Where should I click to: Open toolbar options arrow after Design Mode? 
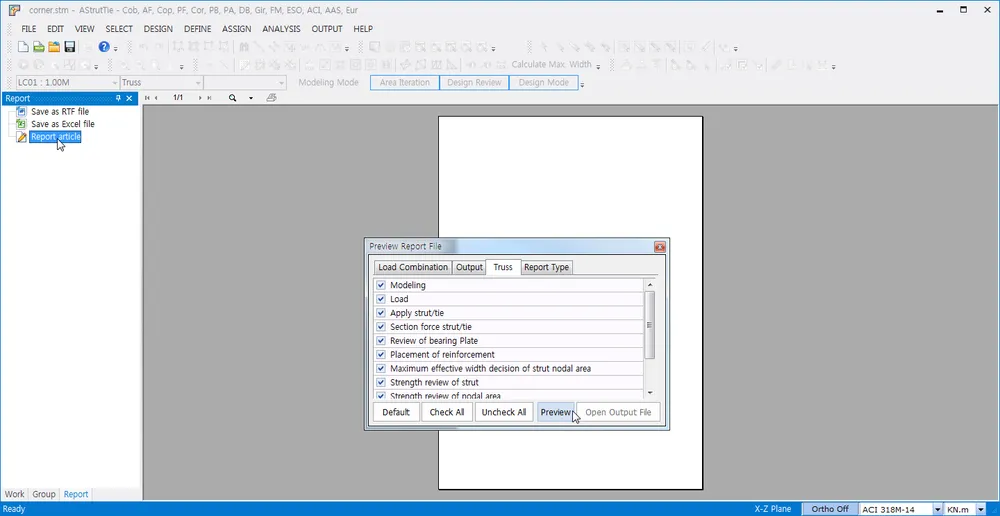click(x=582, y=84)
